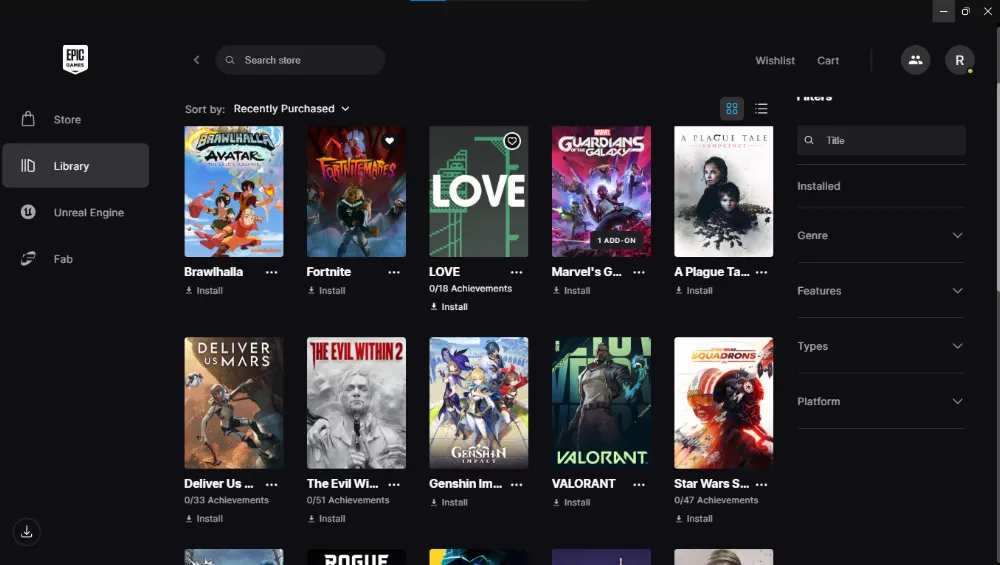Install Genshin Impact
1000x565 pixels.
pyautogui.click(x=449, y=503)
